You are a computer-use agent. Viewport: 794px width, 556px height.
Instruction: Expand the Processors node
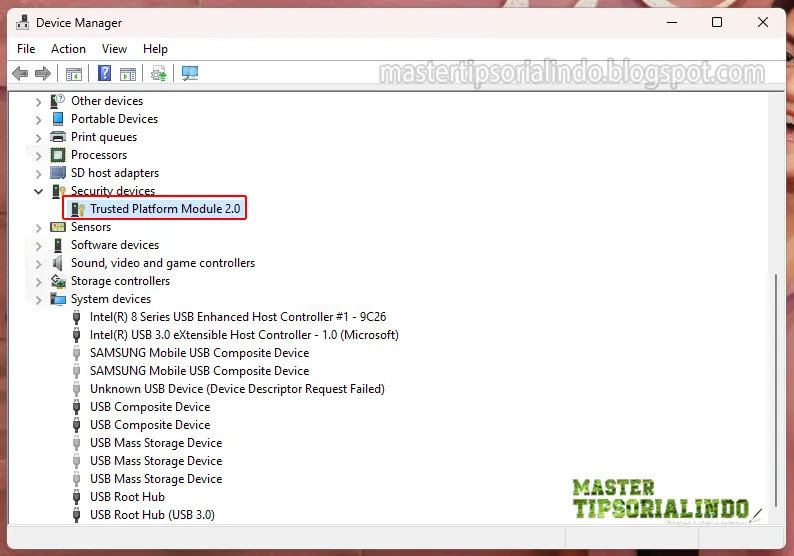(x=38, y=156)
